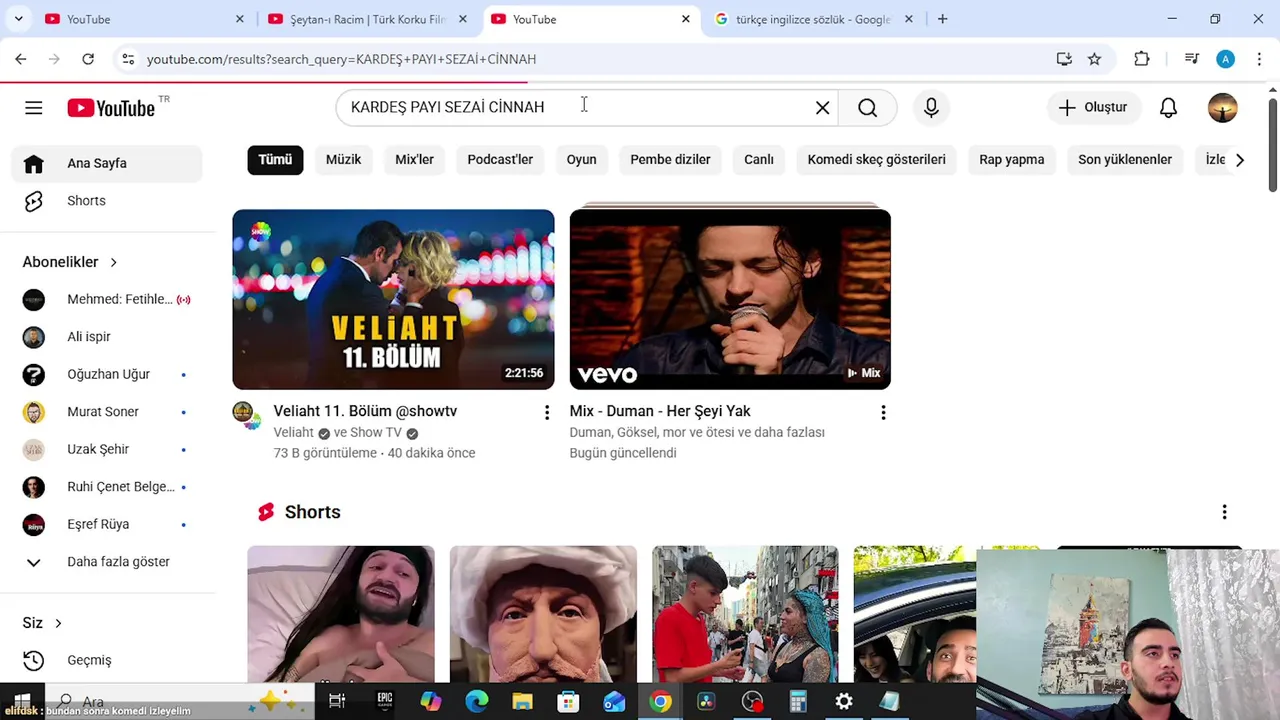Select the Tümü filter chip
The width and height of the screenshot is (1280, 720).
(275, 159)
